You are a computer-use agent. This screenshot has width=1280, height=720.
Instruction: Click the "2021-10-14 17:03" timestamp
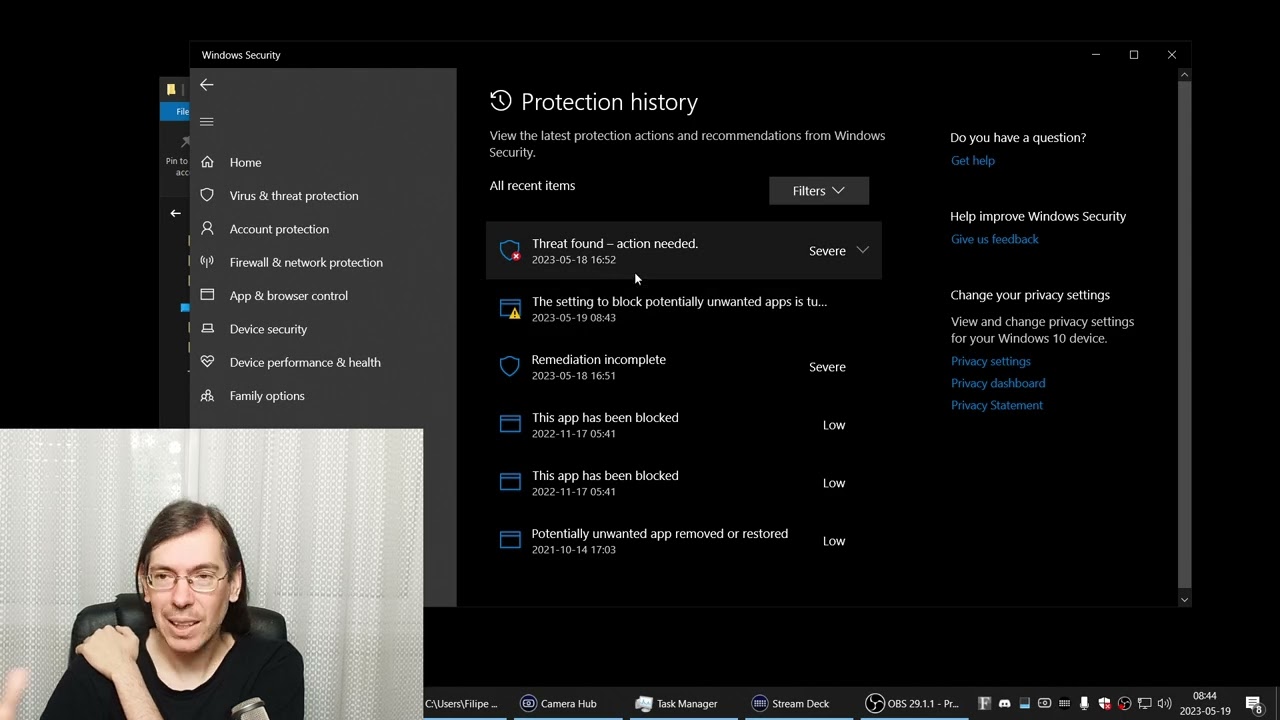574,550
